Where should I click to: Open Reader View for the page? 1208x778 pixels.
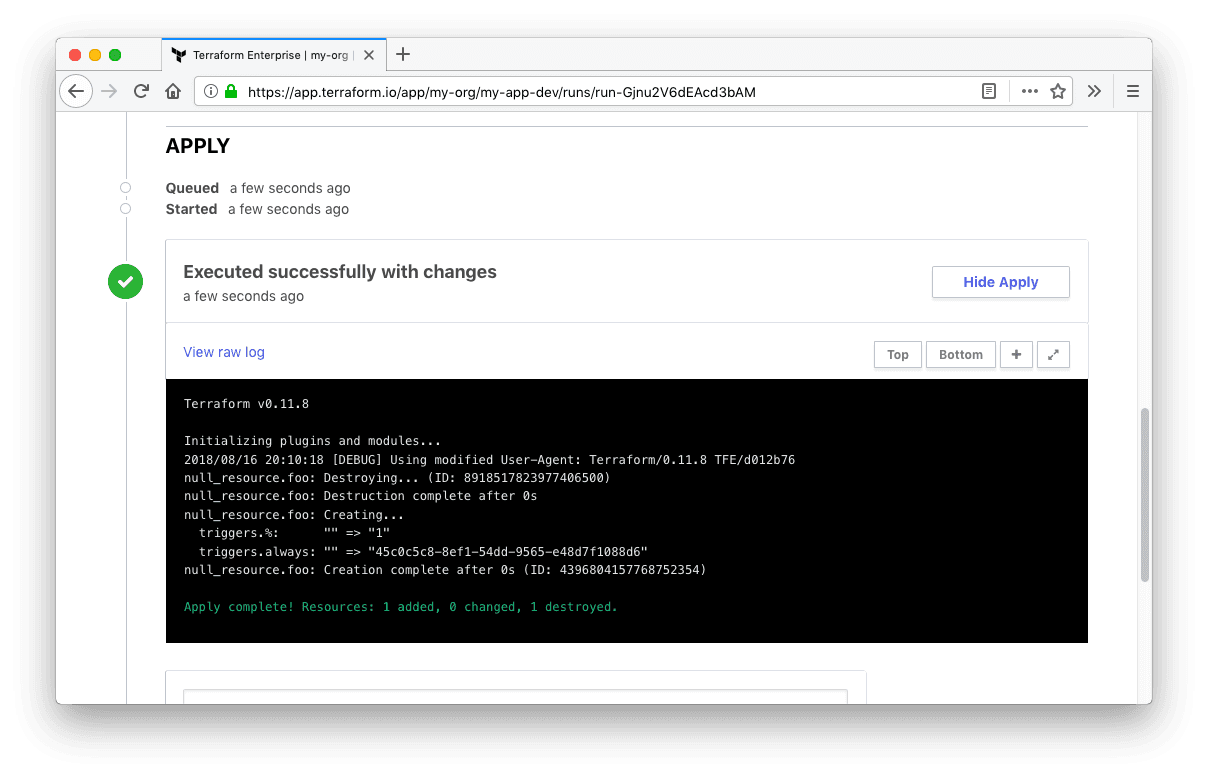pyautogui.click(x=988, y=91)
